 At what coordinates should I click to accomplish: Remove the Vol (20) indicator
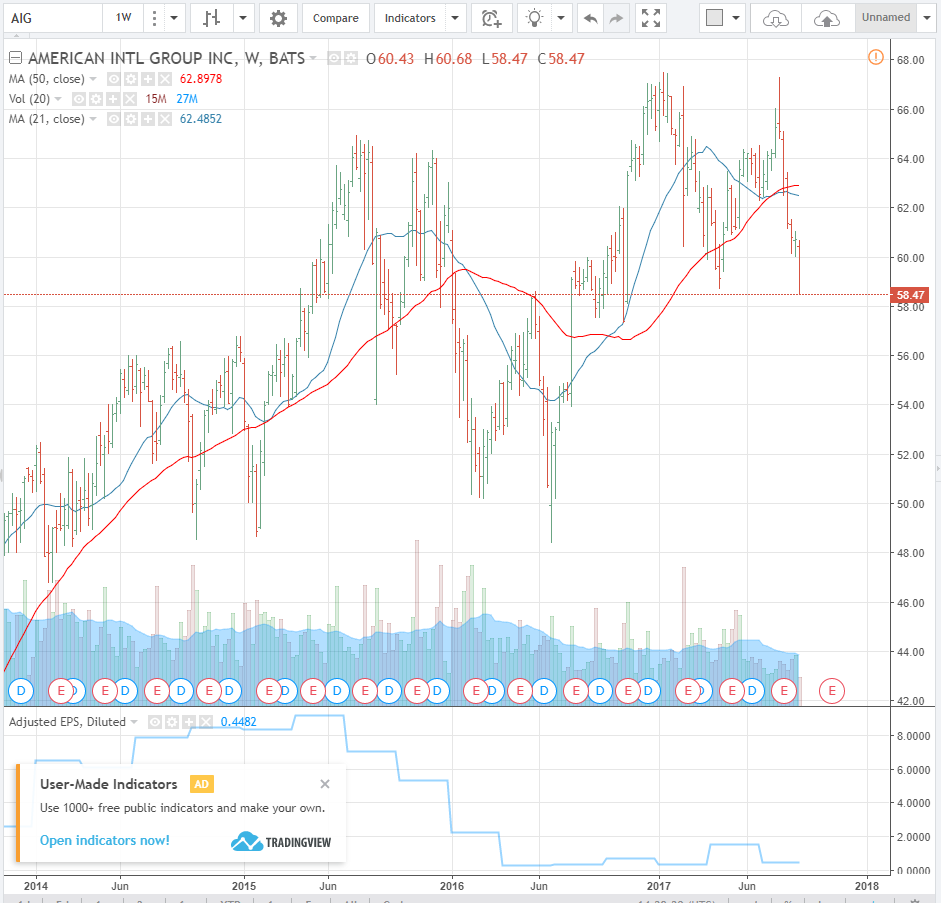pos(130,99)
